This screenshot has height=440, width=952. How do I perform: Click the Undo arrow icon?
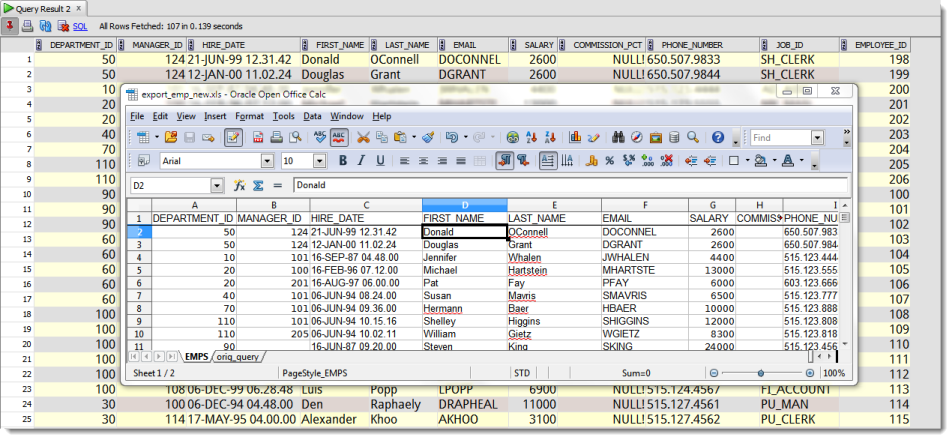pos(452,138)
